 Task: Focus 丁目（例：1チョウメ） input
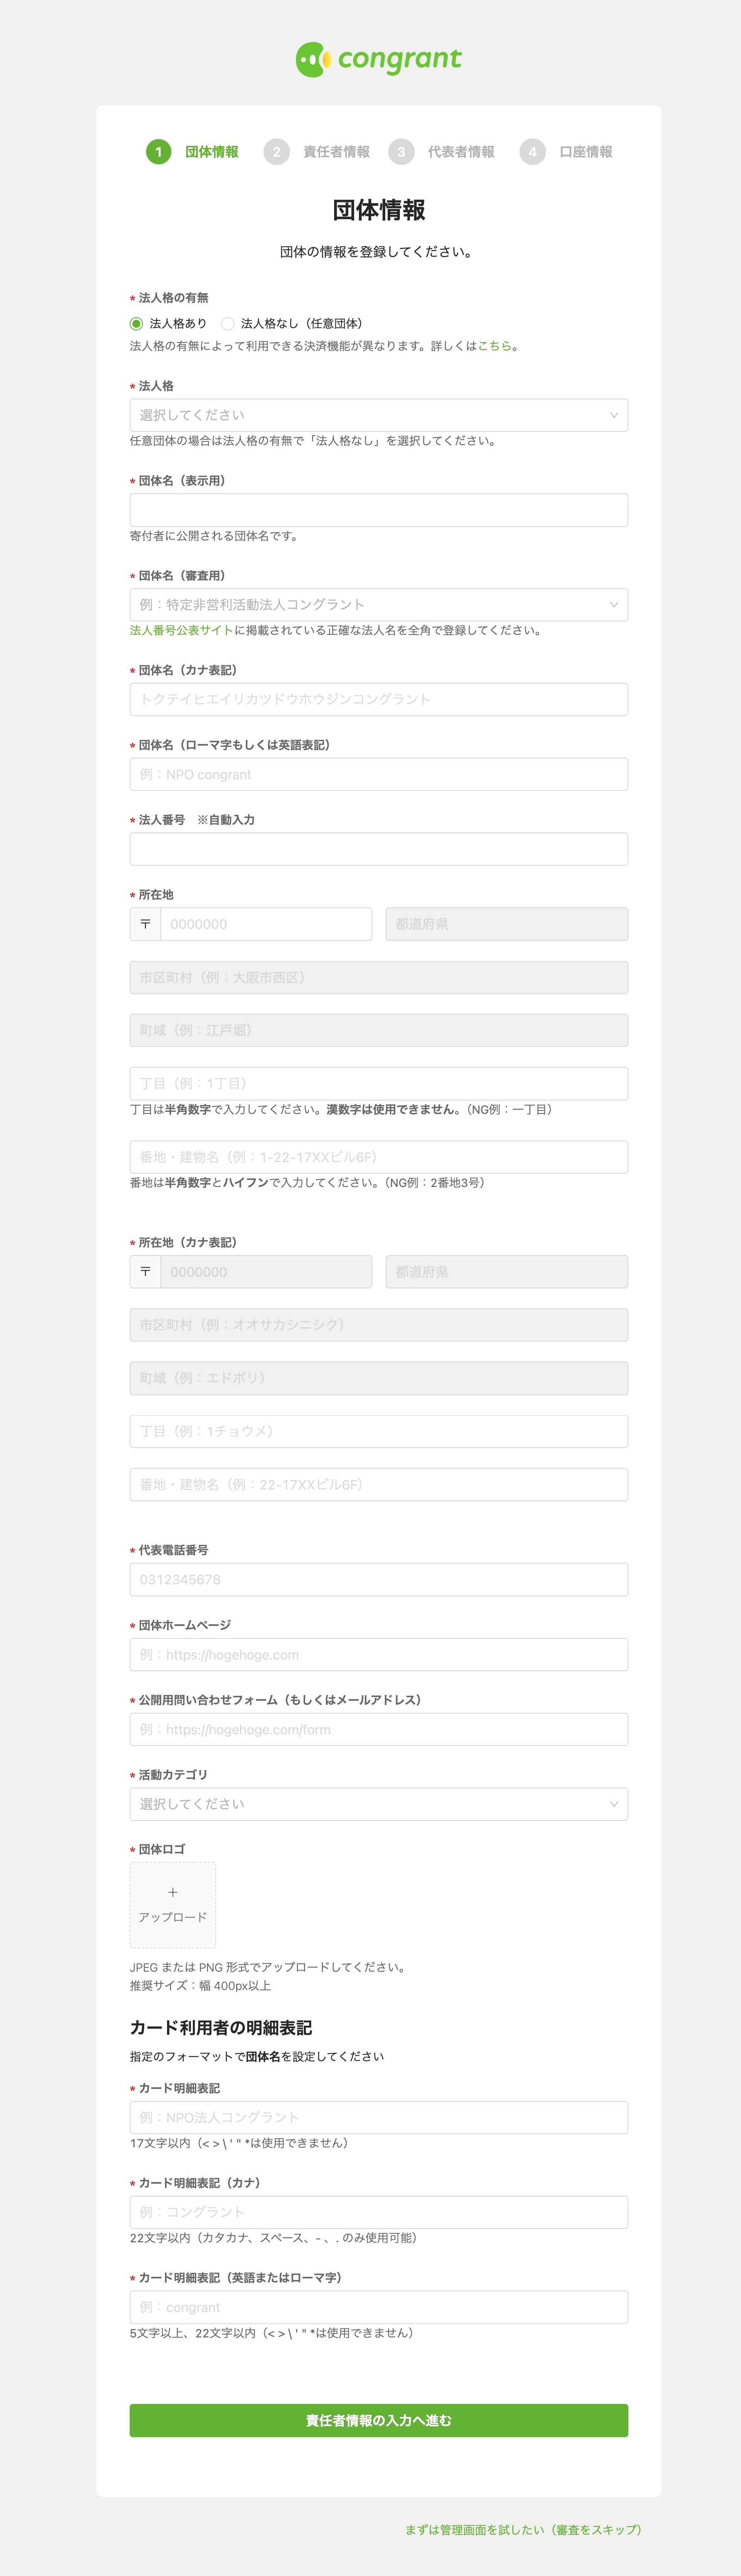coord(379,1431)
